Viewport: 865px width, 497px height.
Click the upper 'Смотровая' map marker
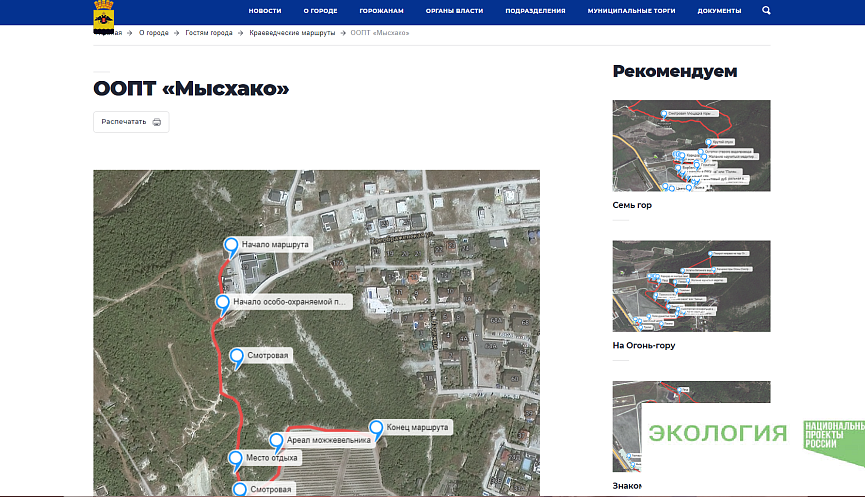(237, 356)
